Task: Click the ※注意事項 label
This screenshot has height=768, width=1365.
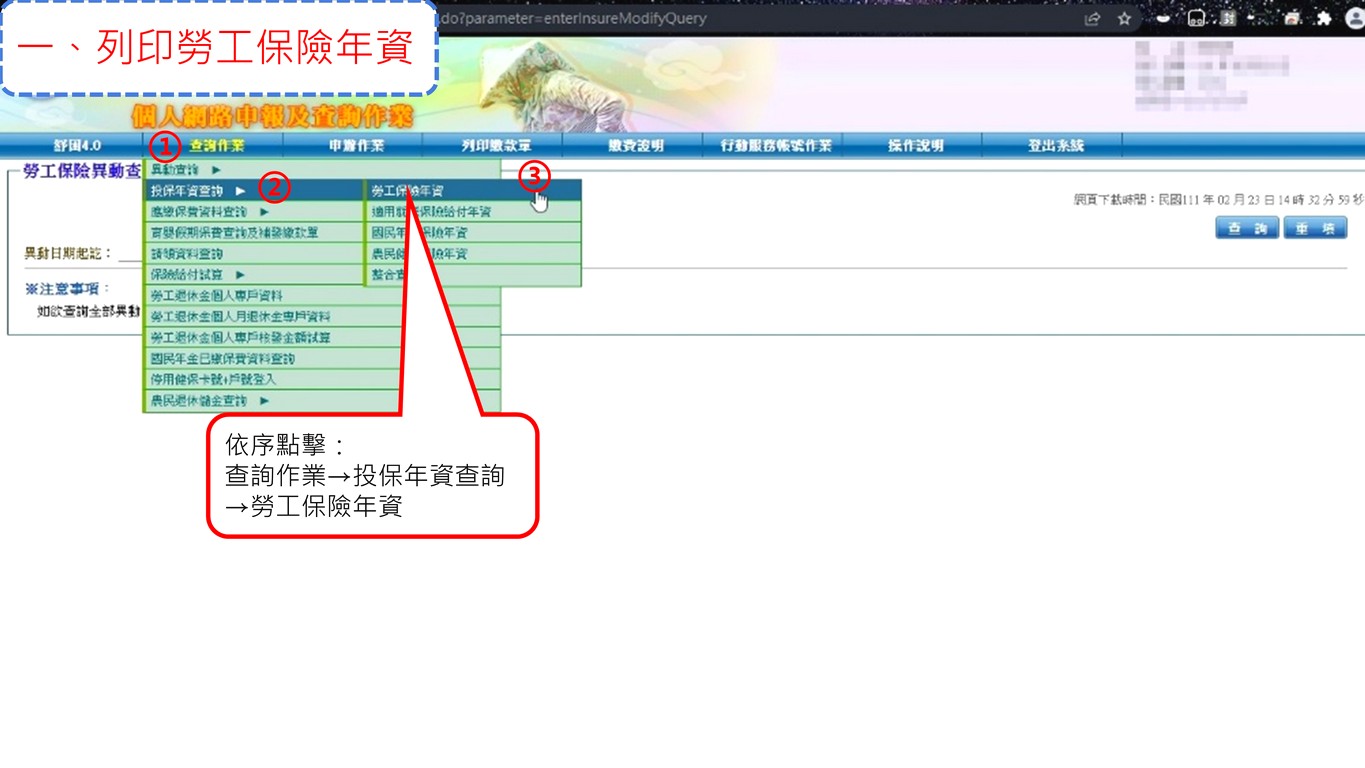Action: 68,289
